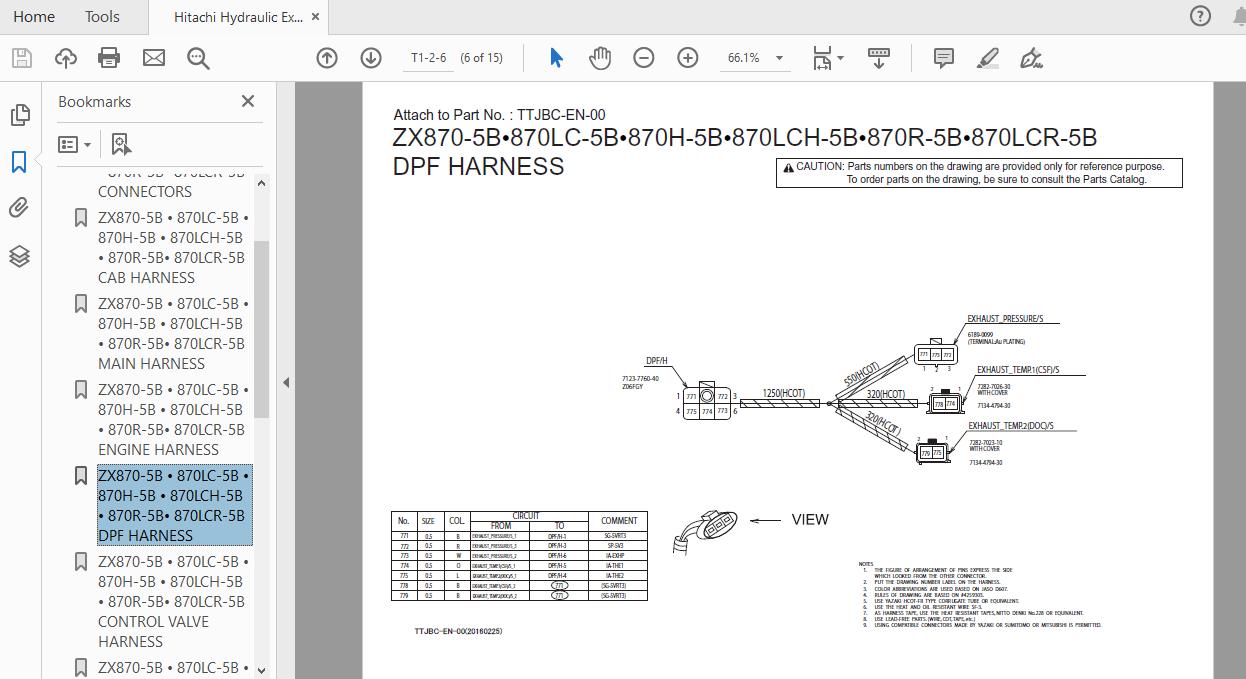Print the document with the printer icon
The width and height of the screenshot is (1246, 679).
click(x=110, y=58)
